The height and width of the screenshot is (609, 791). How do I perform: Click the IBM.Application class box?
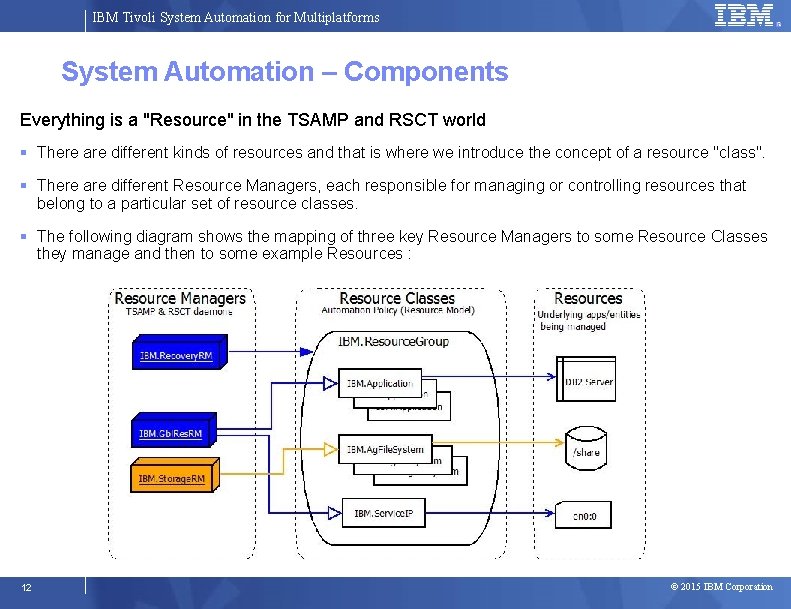[x=380, y=383]
